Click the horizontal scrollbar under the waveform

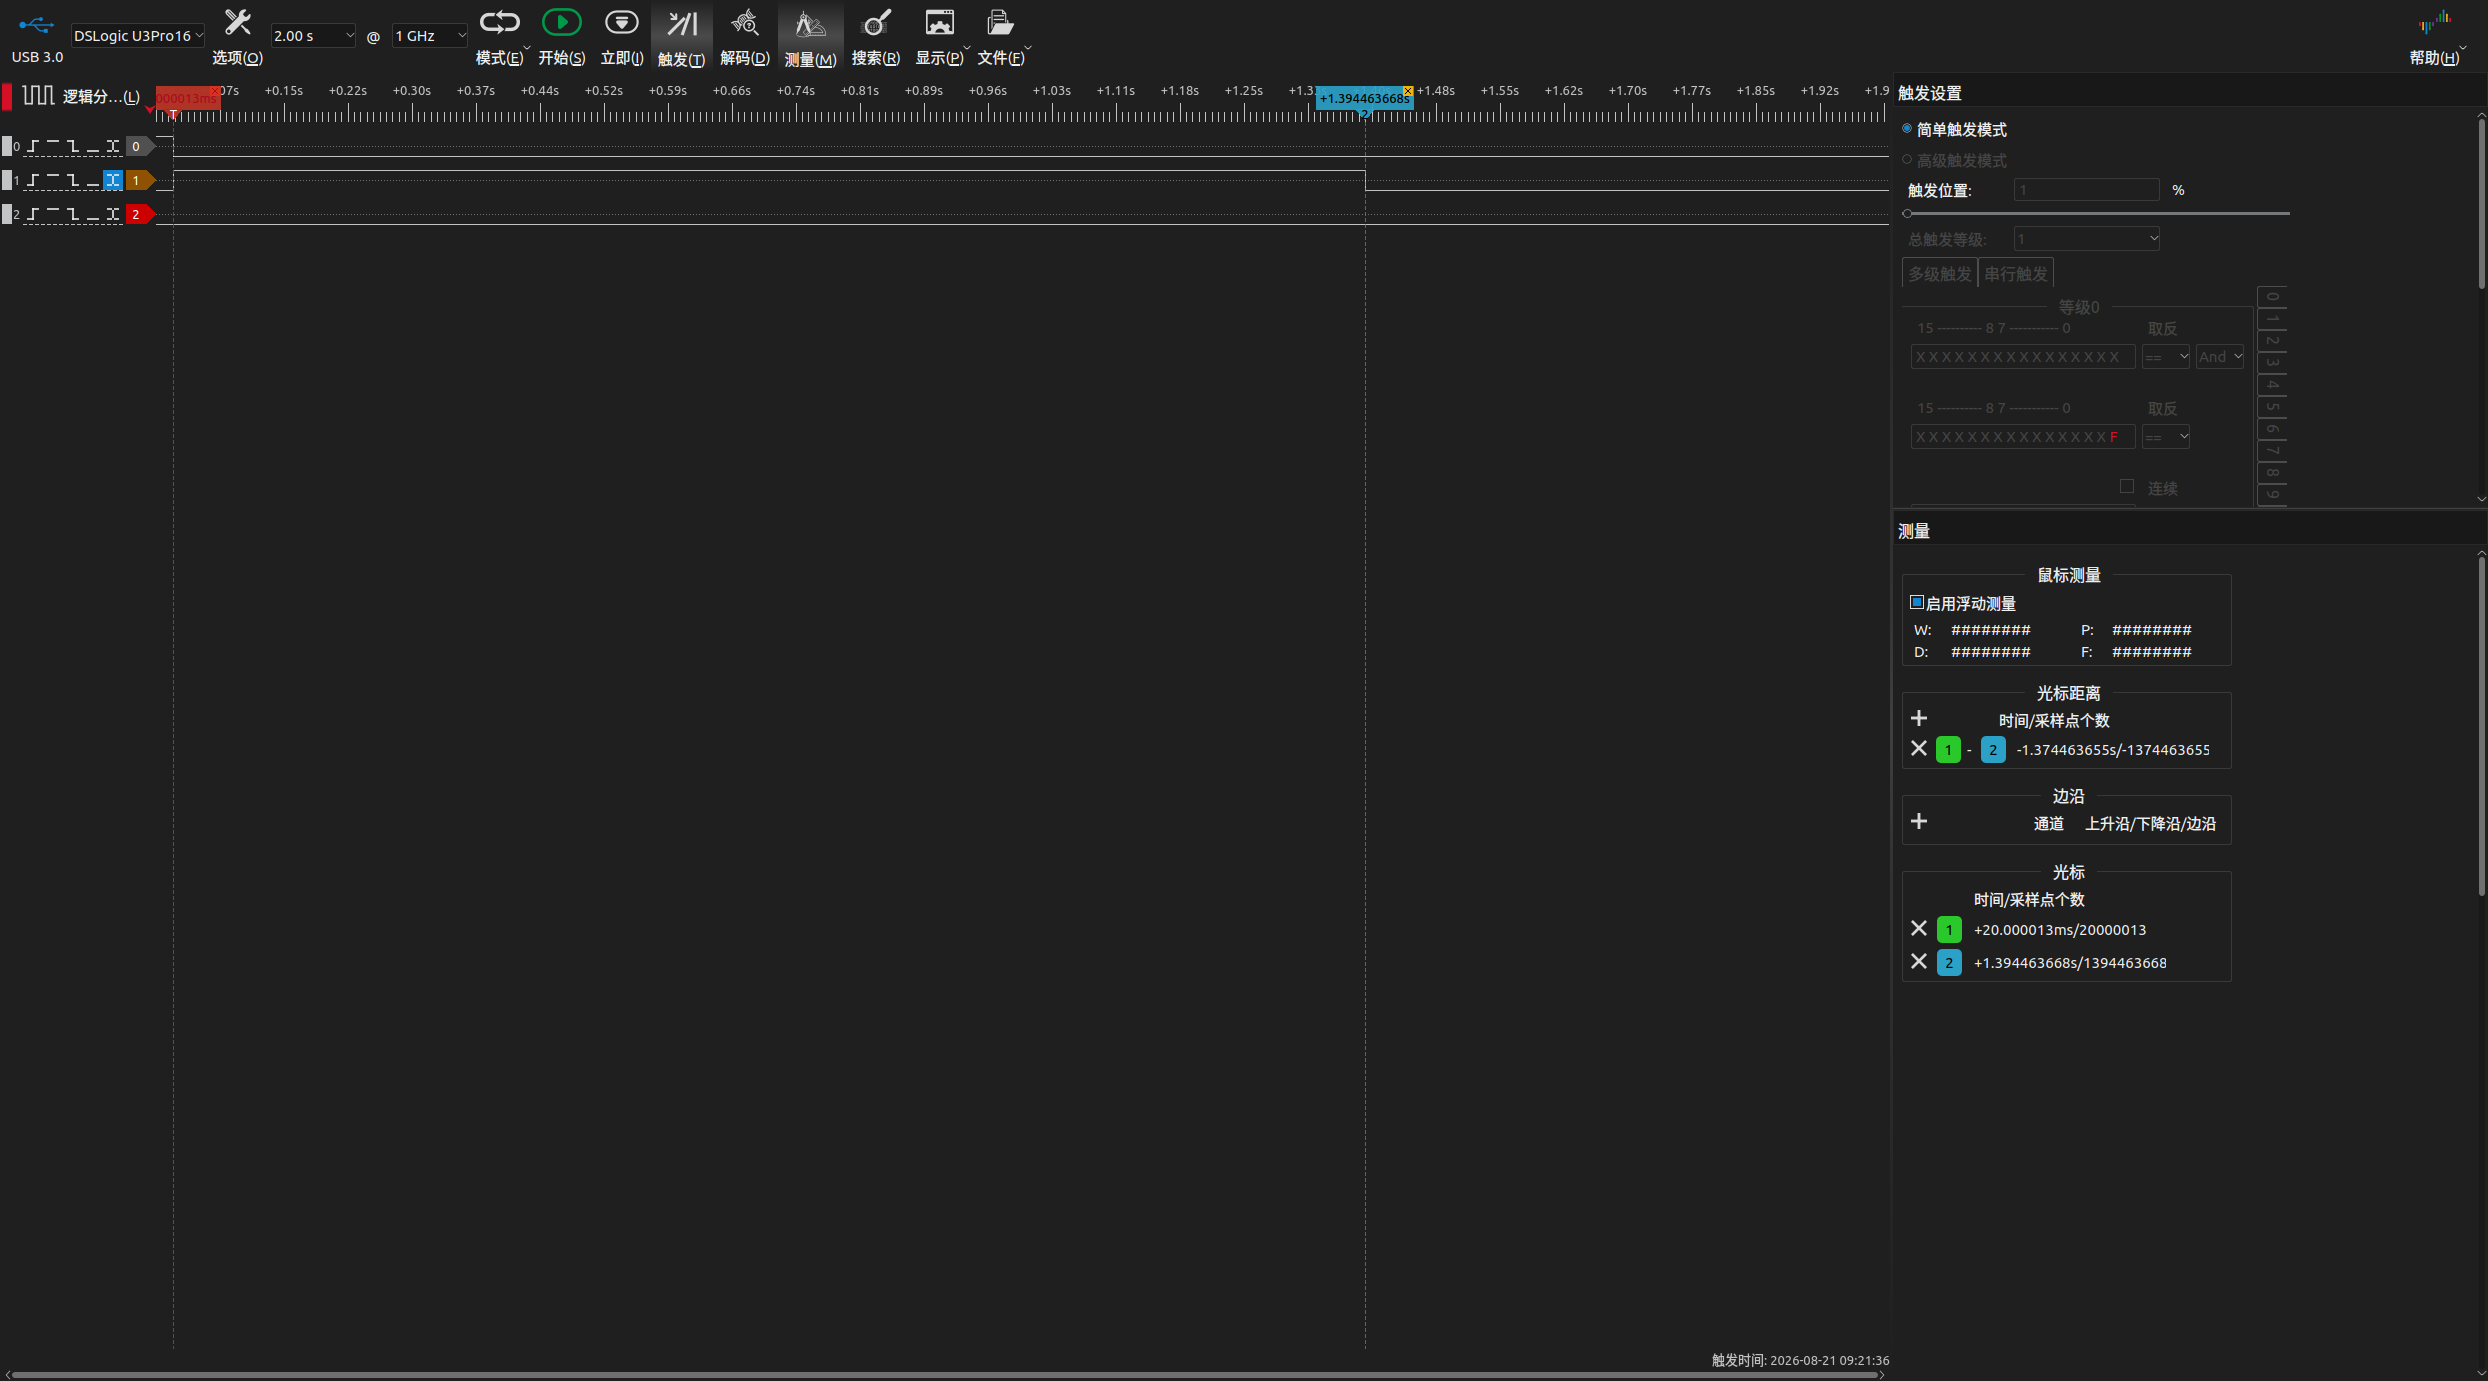[x=944, y=1375]
